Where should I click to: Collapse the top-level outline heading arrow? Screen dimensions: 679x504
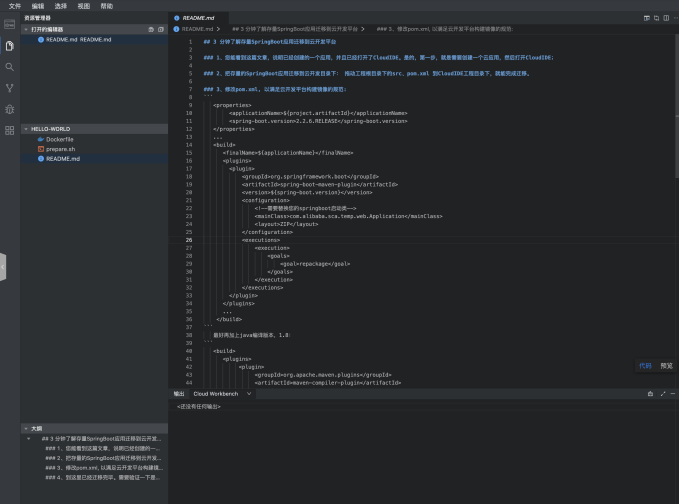tap(29, 439)
